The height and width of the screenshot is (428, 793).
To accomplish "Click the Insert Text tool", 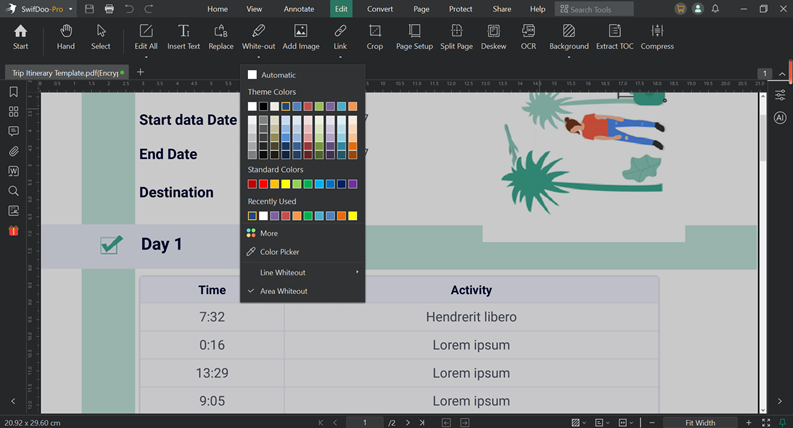I will 183,36.
